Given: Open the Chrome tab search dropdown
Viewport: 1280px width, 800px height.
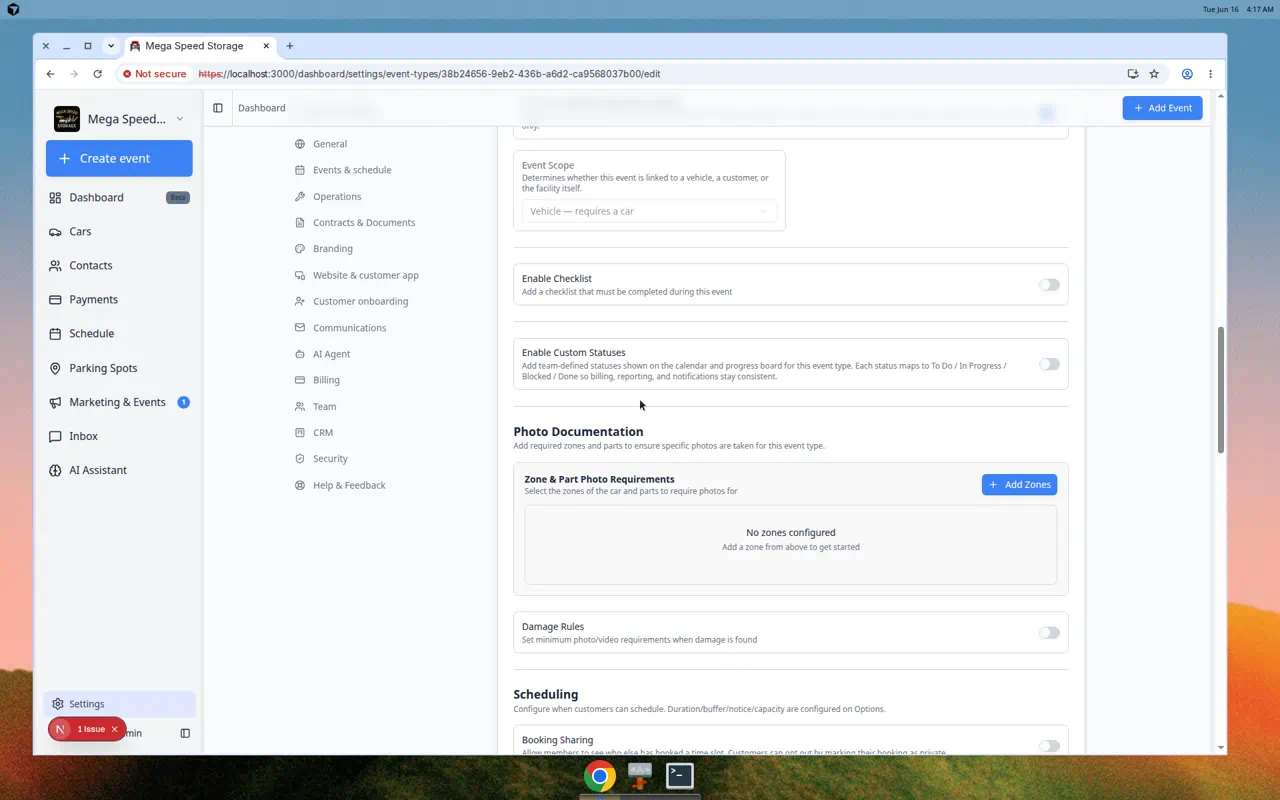Looking at the screenshot, I should tap(111, 46).
